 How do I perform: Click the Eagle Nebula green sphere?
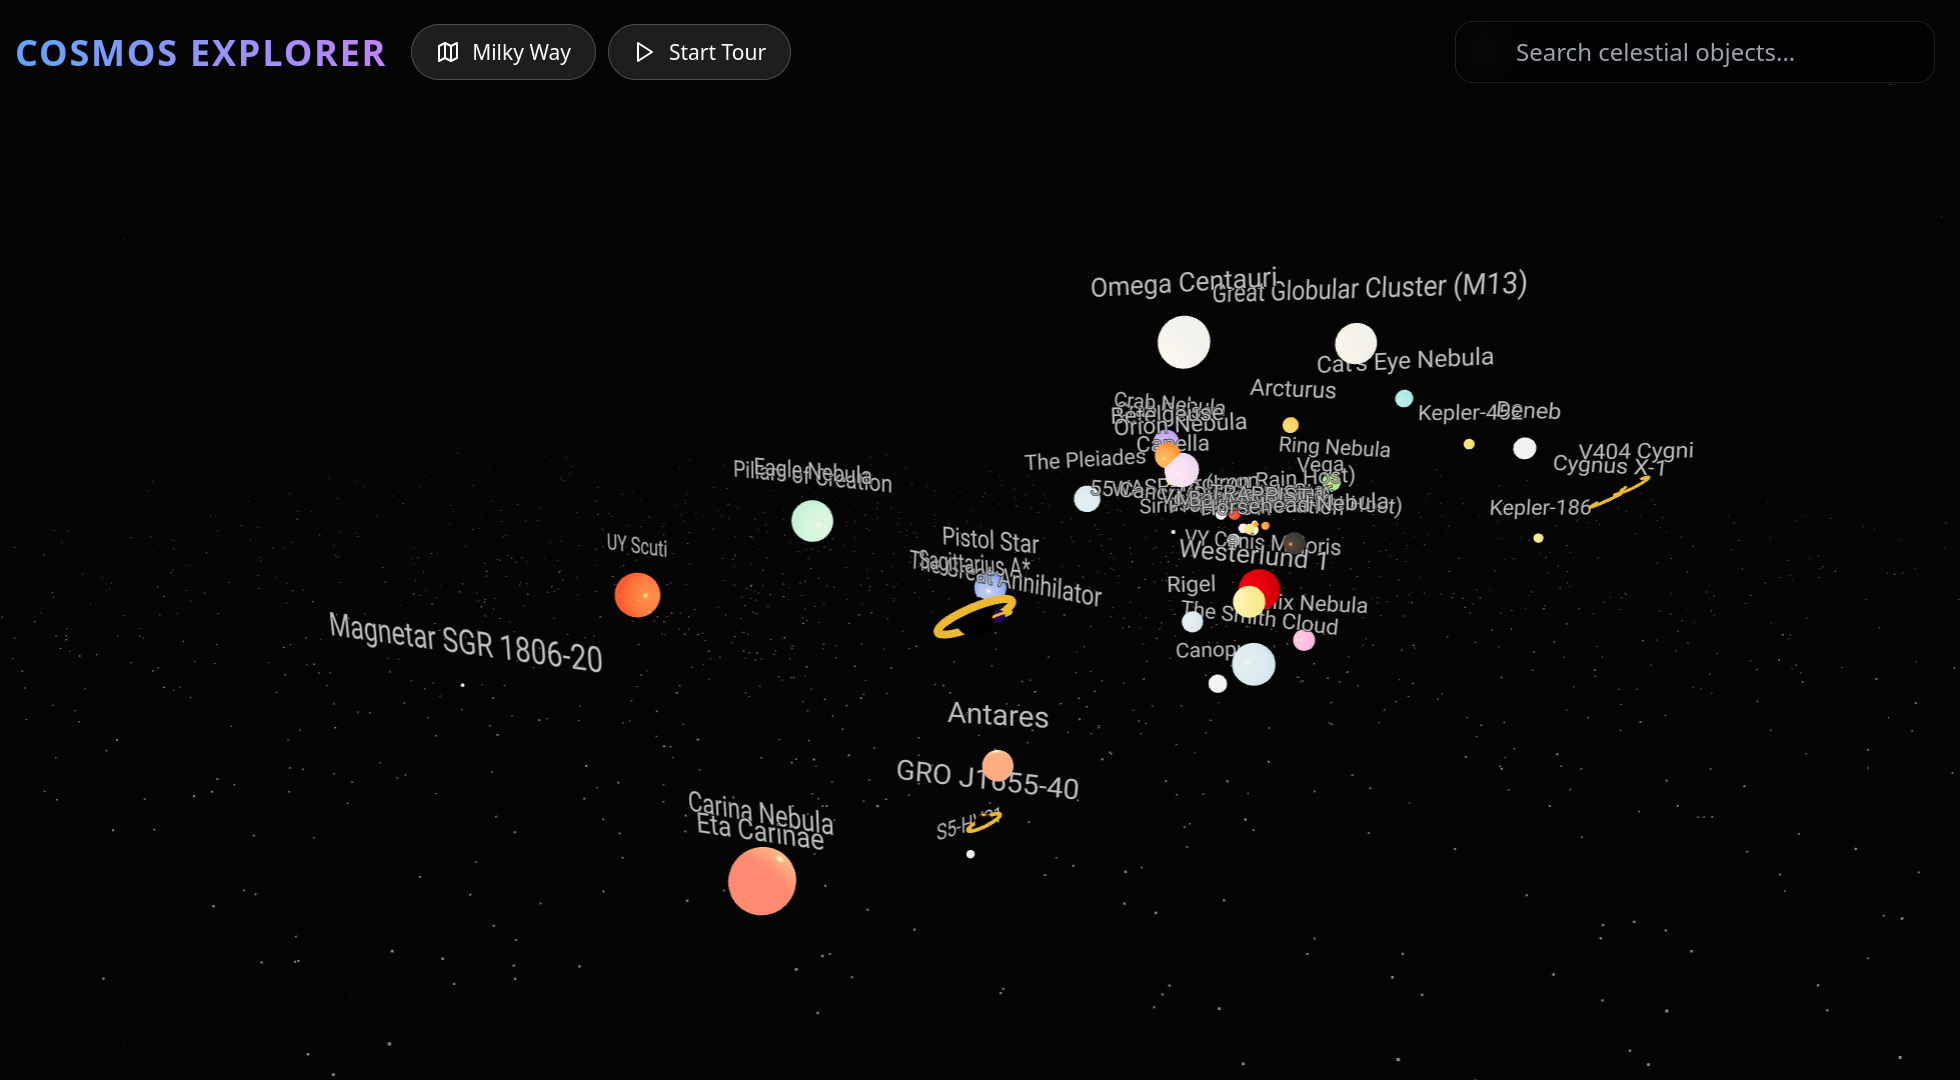812,521
